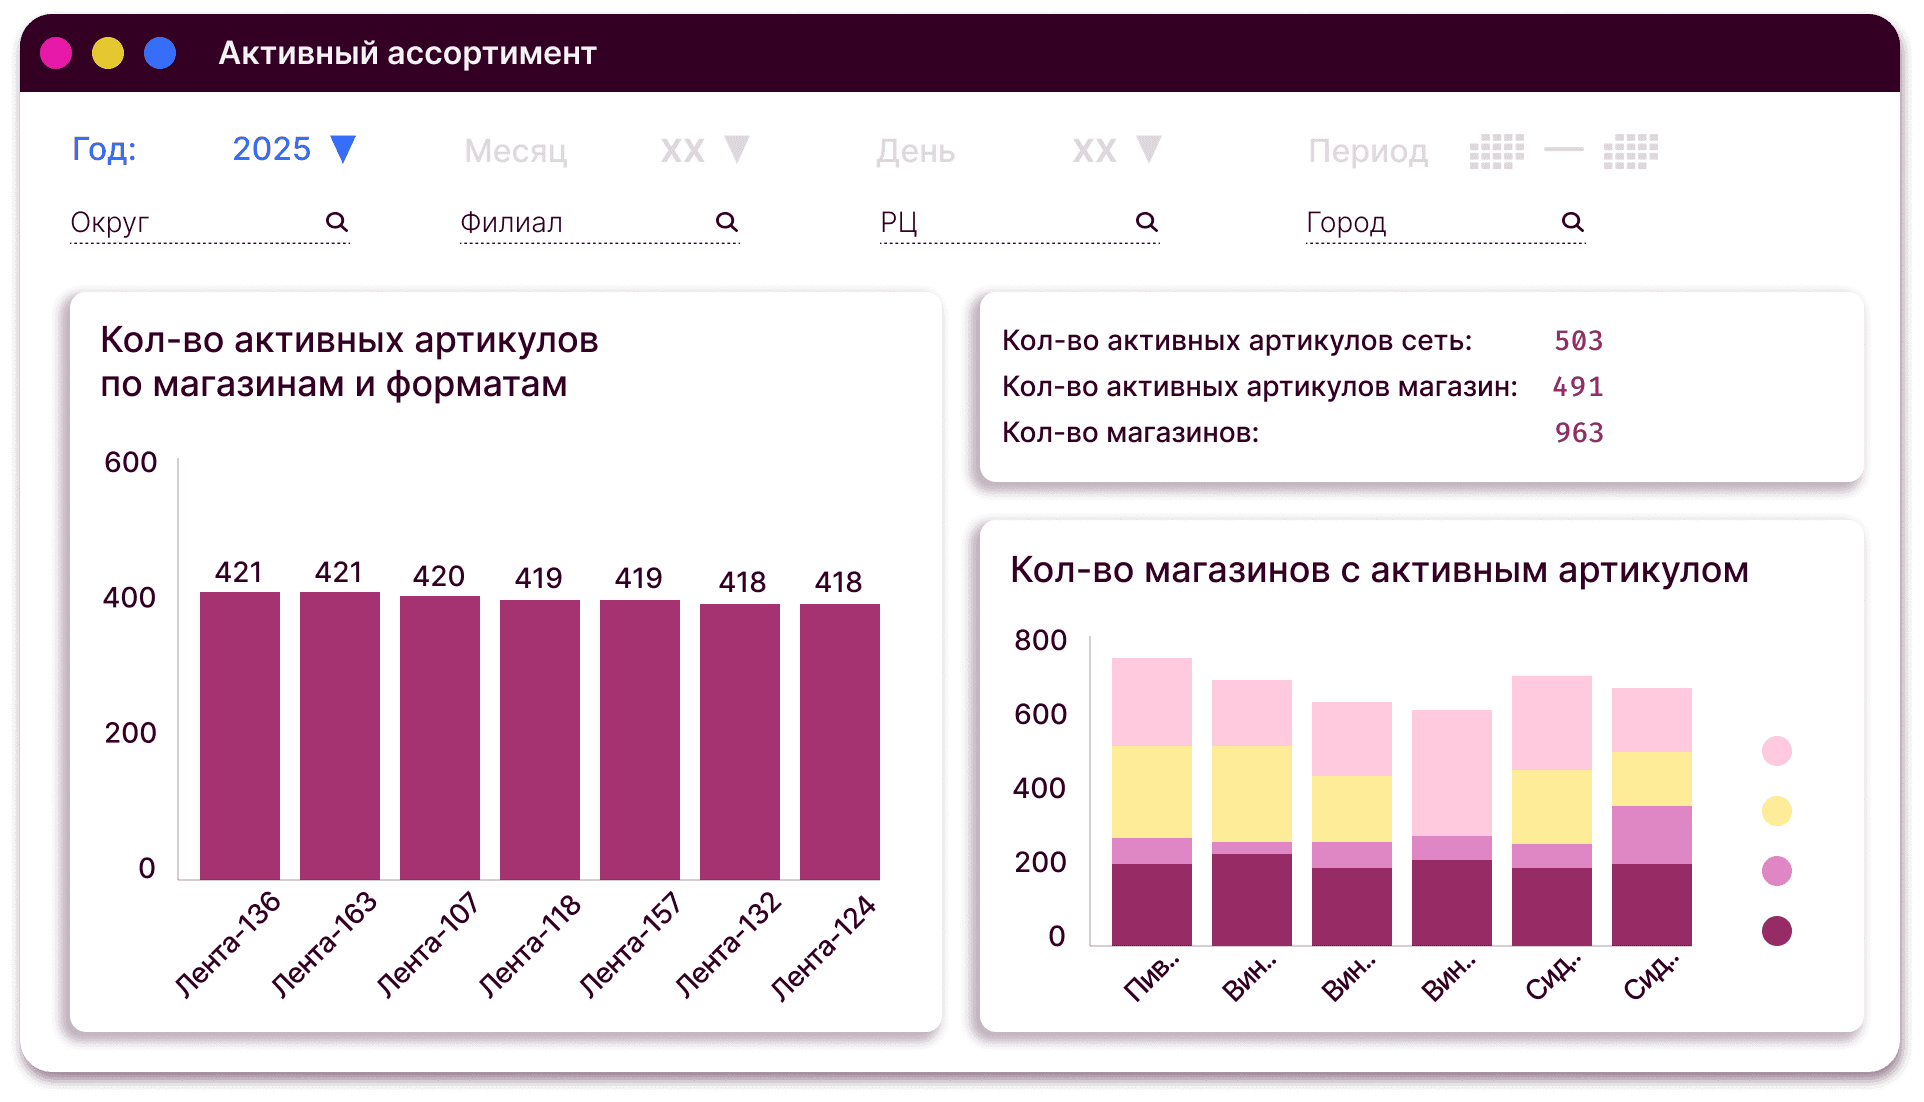Click the search icon in Филиал field
The image size is (1924, 1102).
click(727, 222)
